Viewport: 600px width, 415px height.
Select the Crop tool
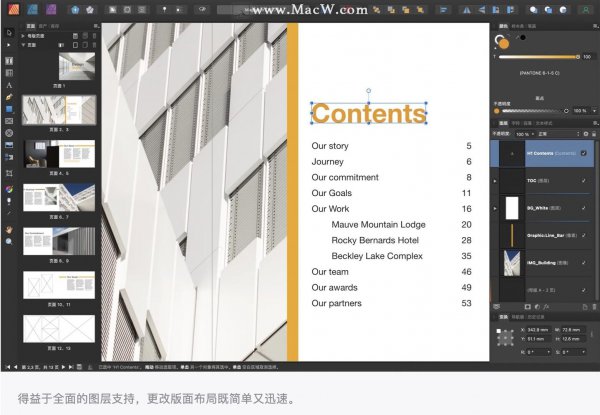(x=9, y=173)
